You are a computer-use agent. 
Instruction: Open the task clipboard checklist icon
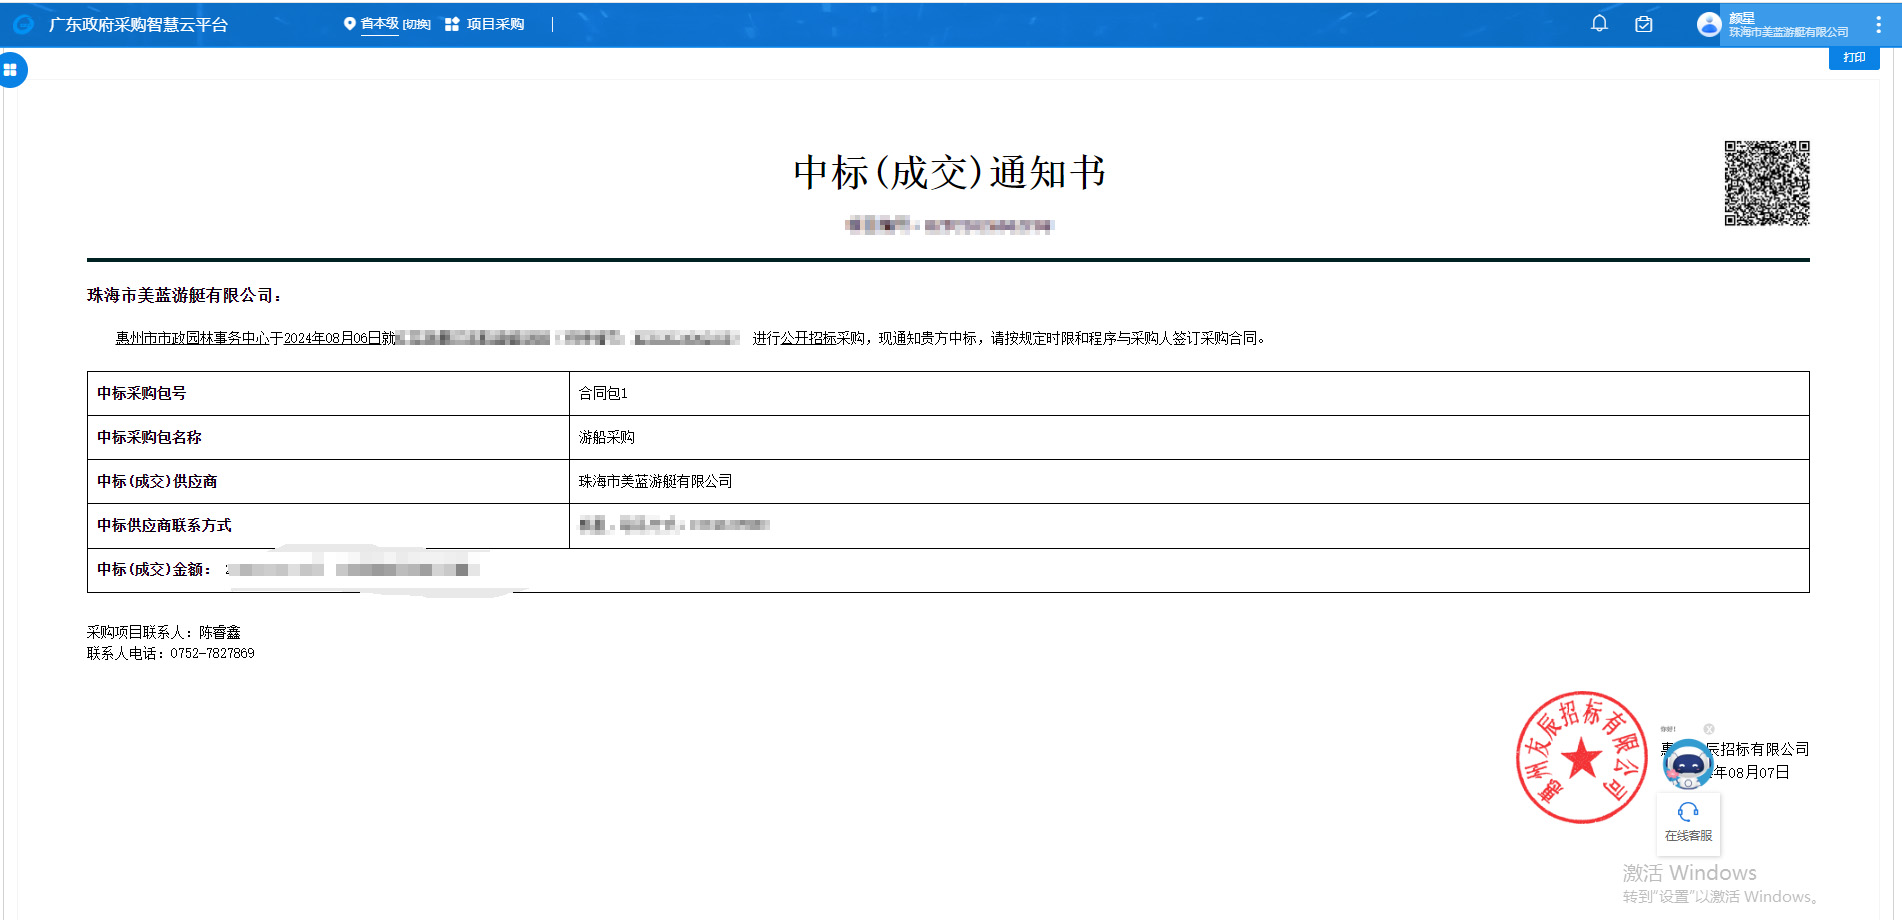1643,24
